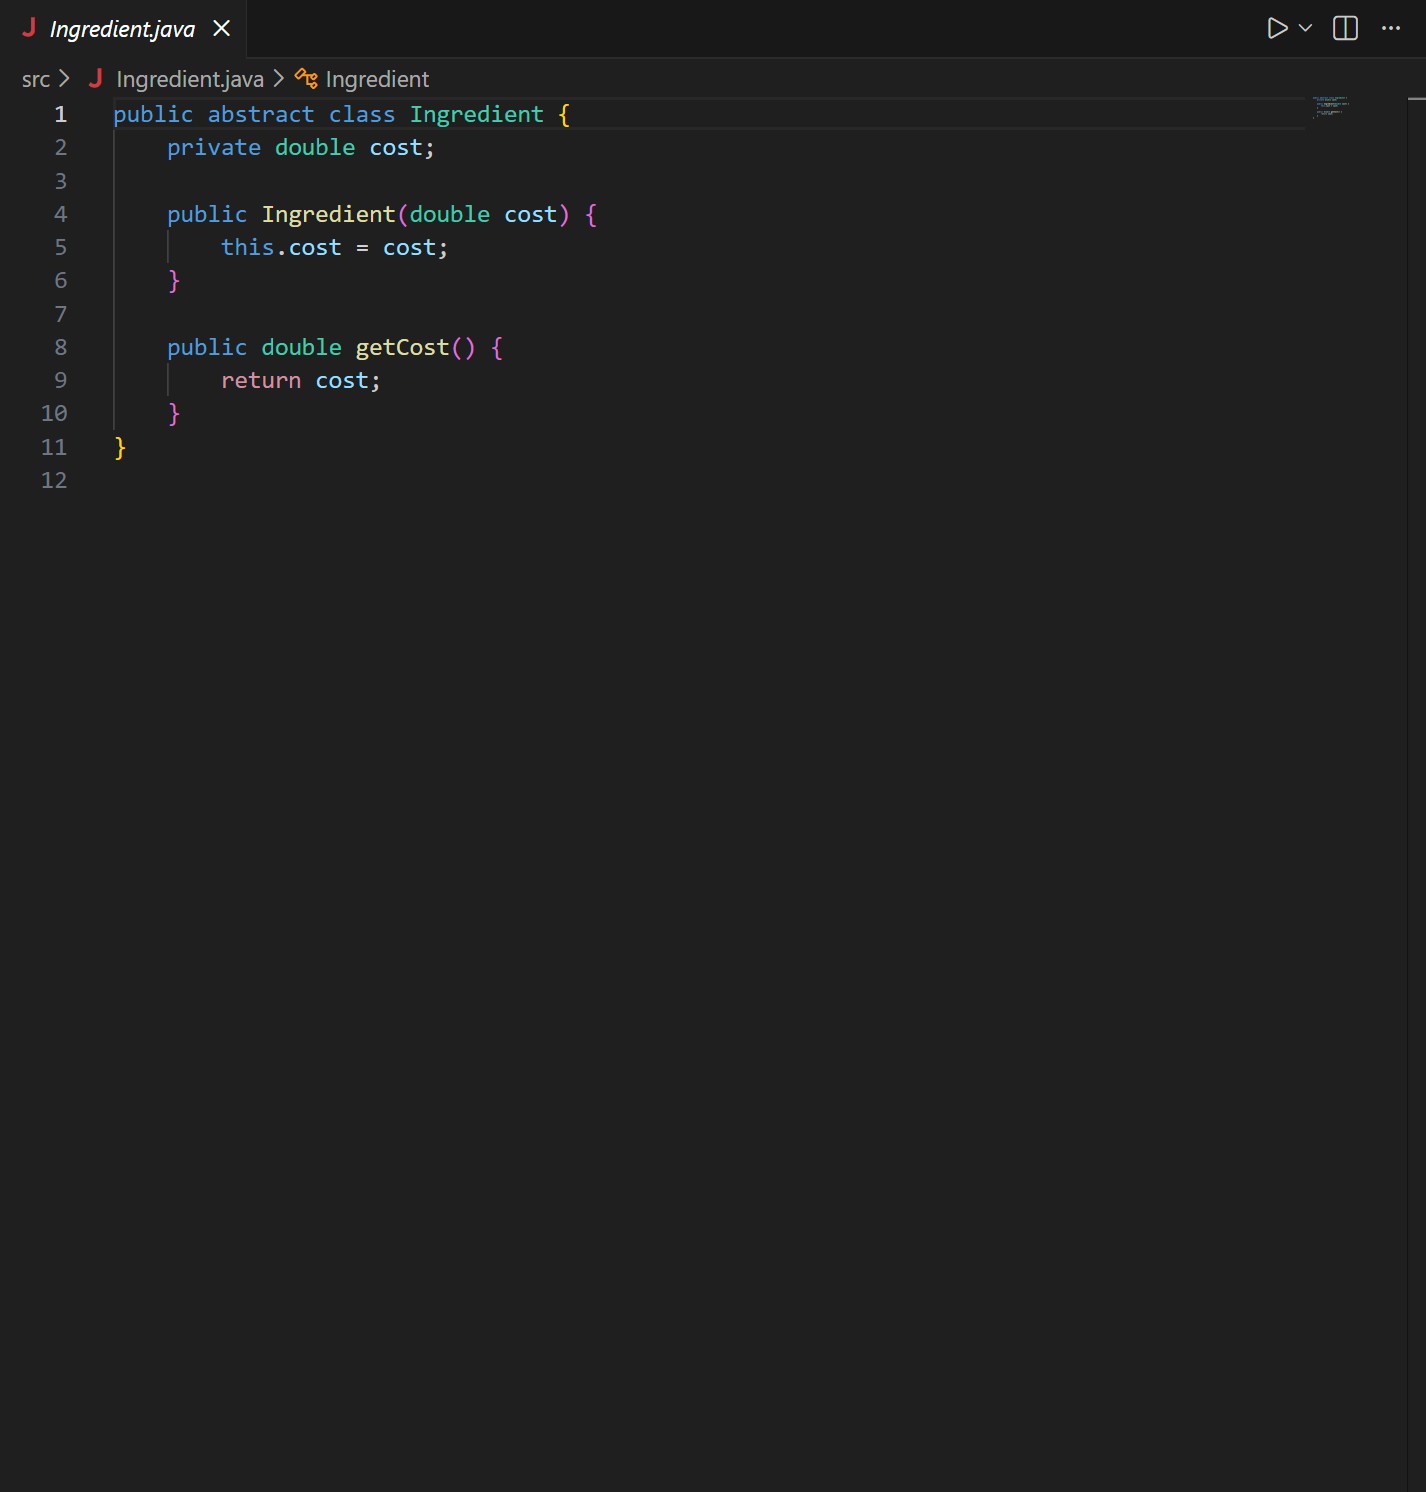The image size is (1426, 1492).
Task: Switch to the Ingredient.java editor tab
Action: tap(120, 28)
